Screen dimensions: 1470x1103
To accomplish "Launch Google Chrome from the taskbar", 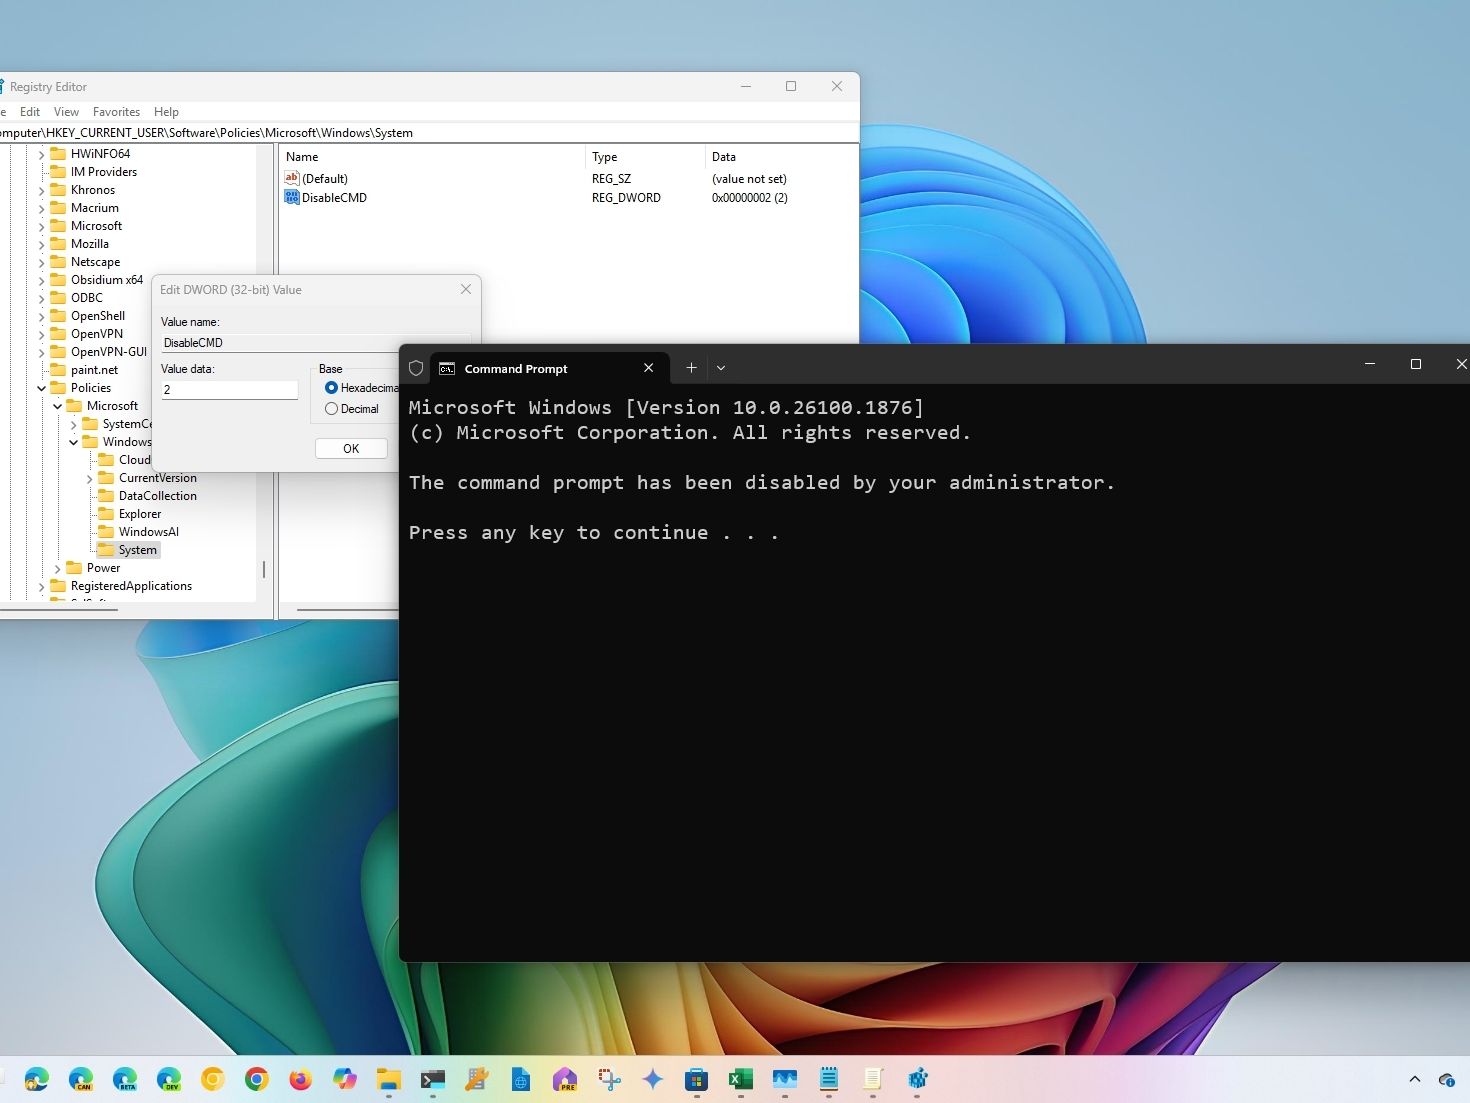I will (256, 1079).
